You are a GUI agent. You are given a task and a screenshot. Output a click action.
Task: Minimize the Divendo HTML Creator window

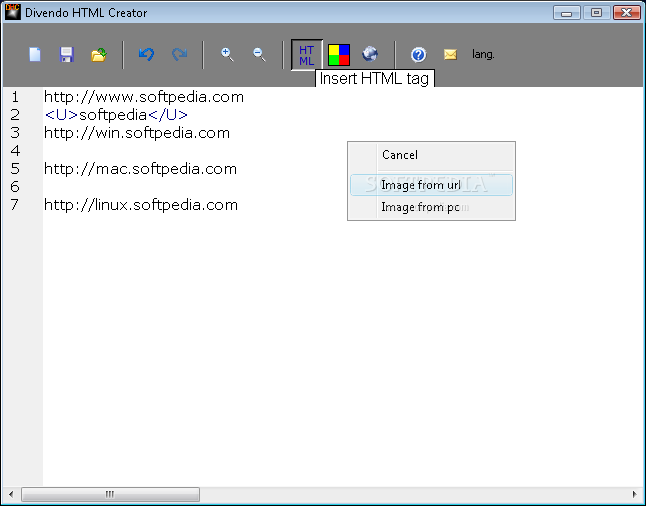[x=566, y=13]
